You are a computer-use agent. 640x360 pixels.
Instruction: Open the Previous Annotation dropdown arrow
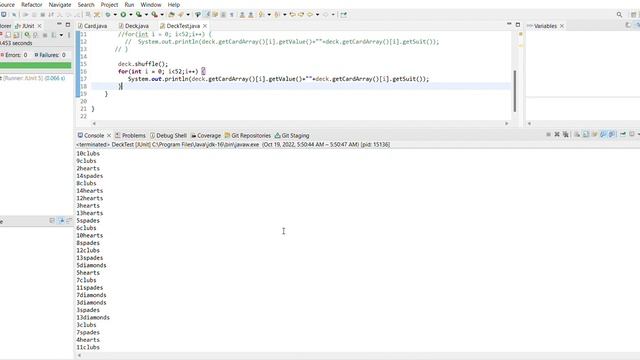284,14
